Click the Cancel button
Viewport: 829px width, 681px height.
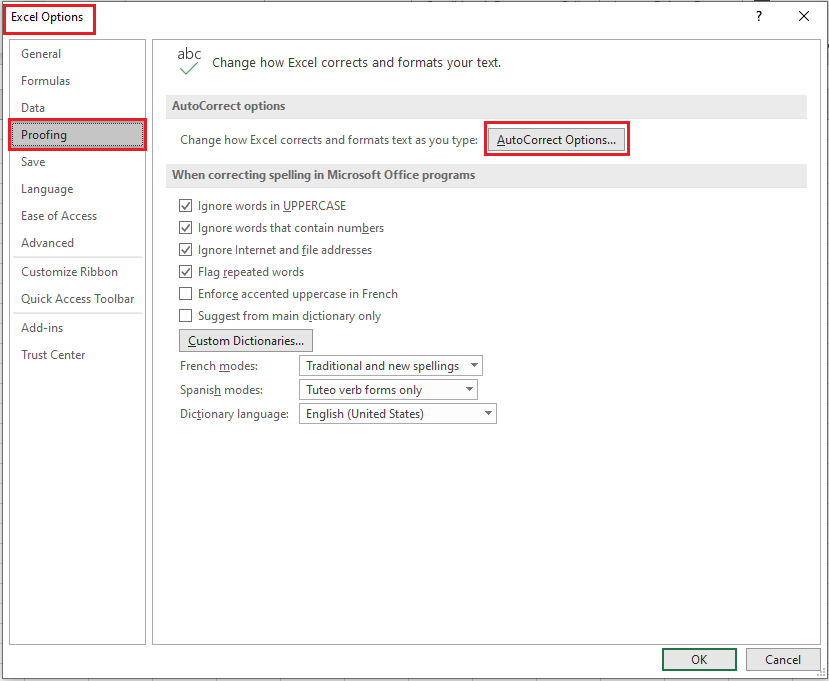pyautogui.click(x=783, y=659)
